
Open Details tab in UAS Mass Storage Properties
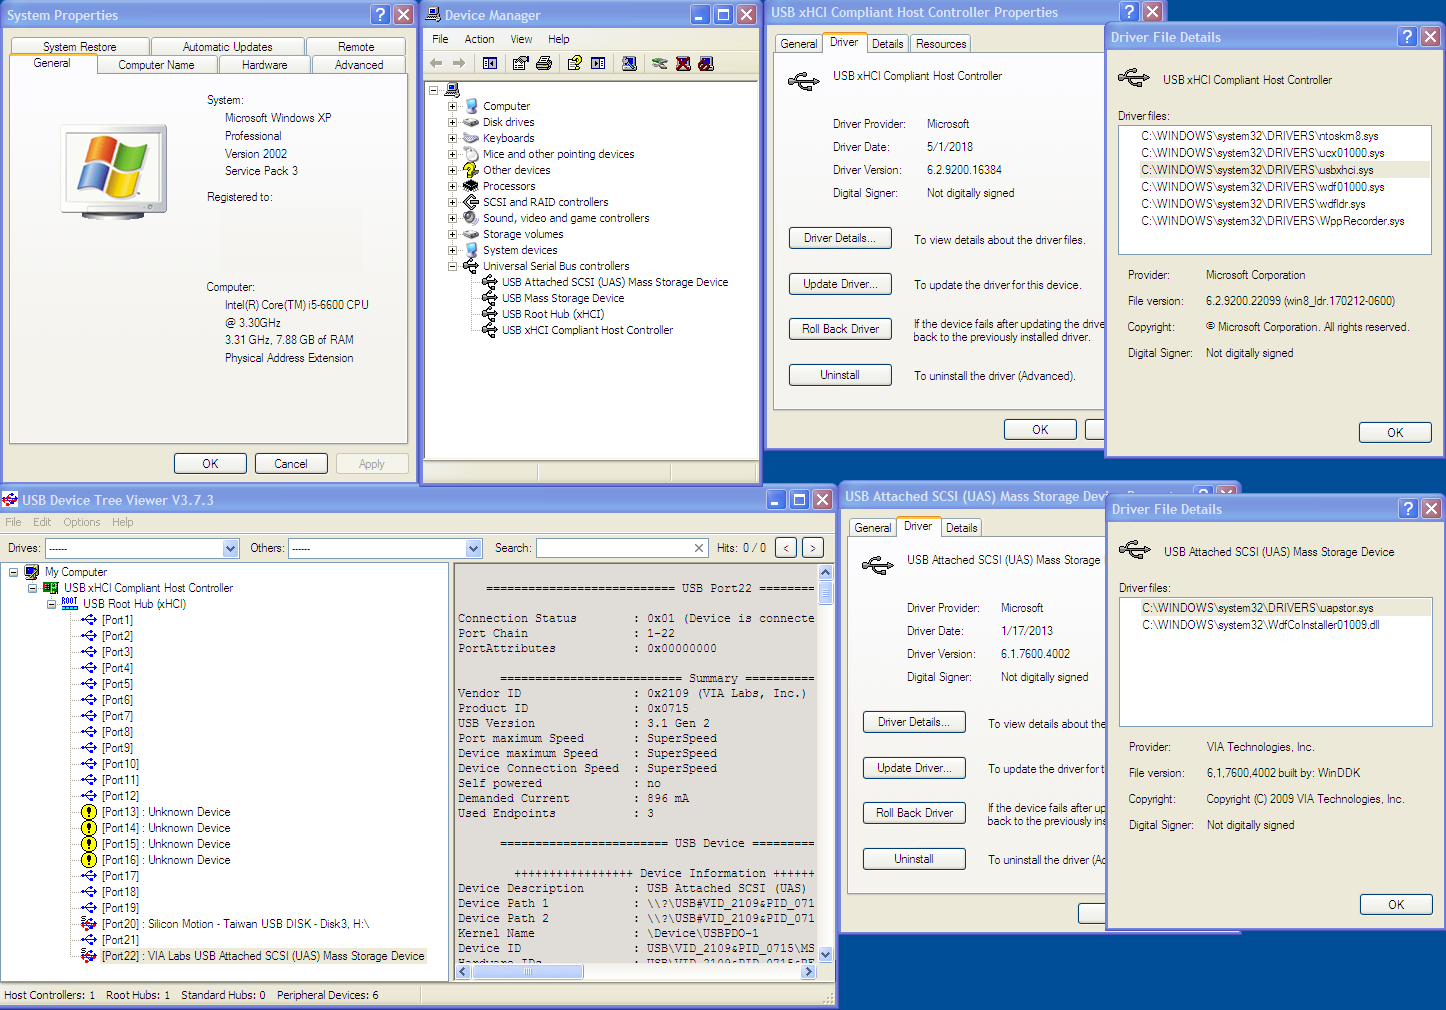click(961, 528)
